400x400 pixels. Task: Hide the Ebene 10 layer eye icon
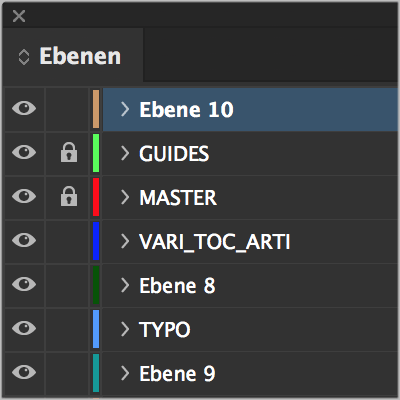[24, 109]
